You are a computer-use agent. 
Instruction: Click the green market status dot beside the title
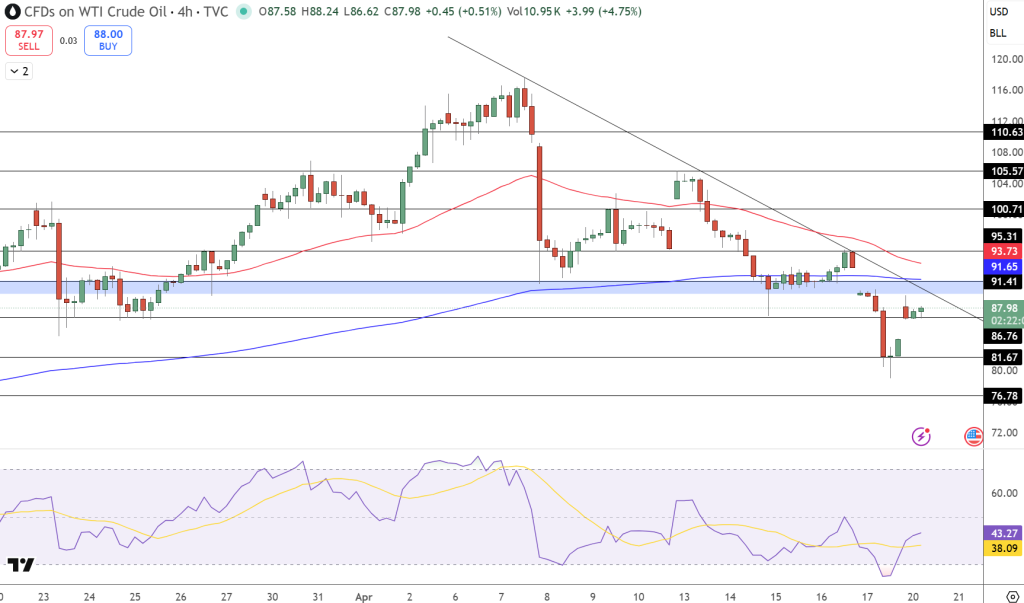coord(244,11)
